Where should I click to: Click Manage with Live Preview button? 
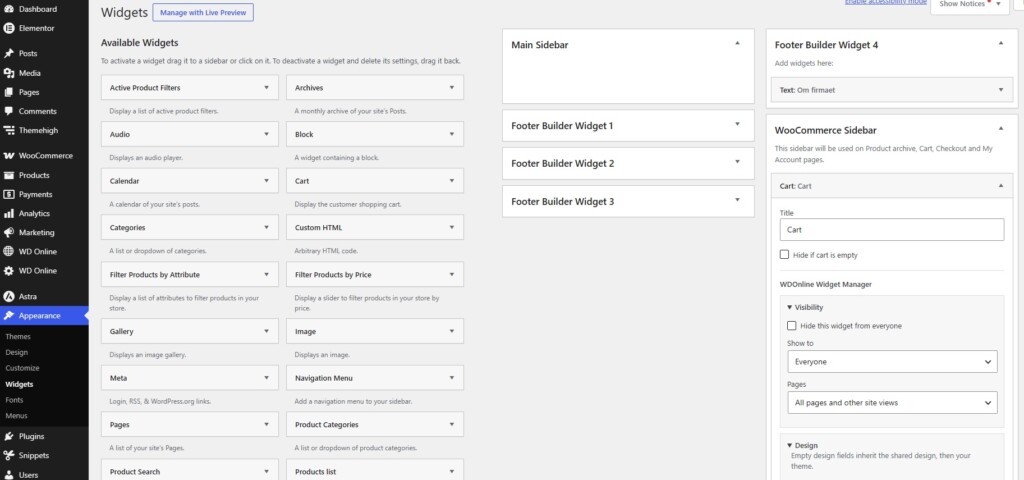(x=203, y=12)
